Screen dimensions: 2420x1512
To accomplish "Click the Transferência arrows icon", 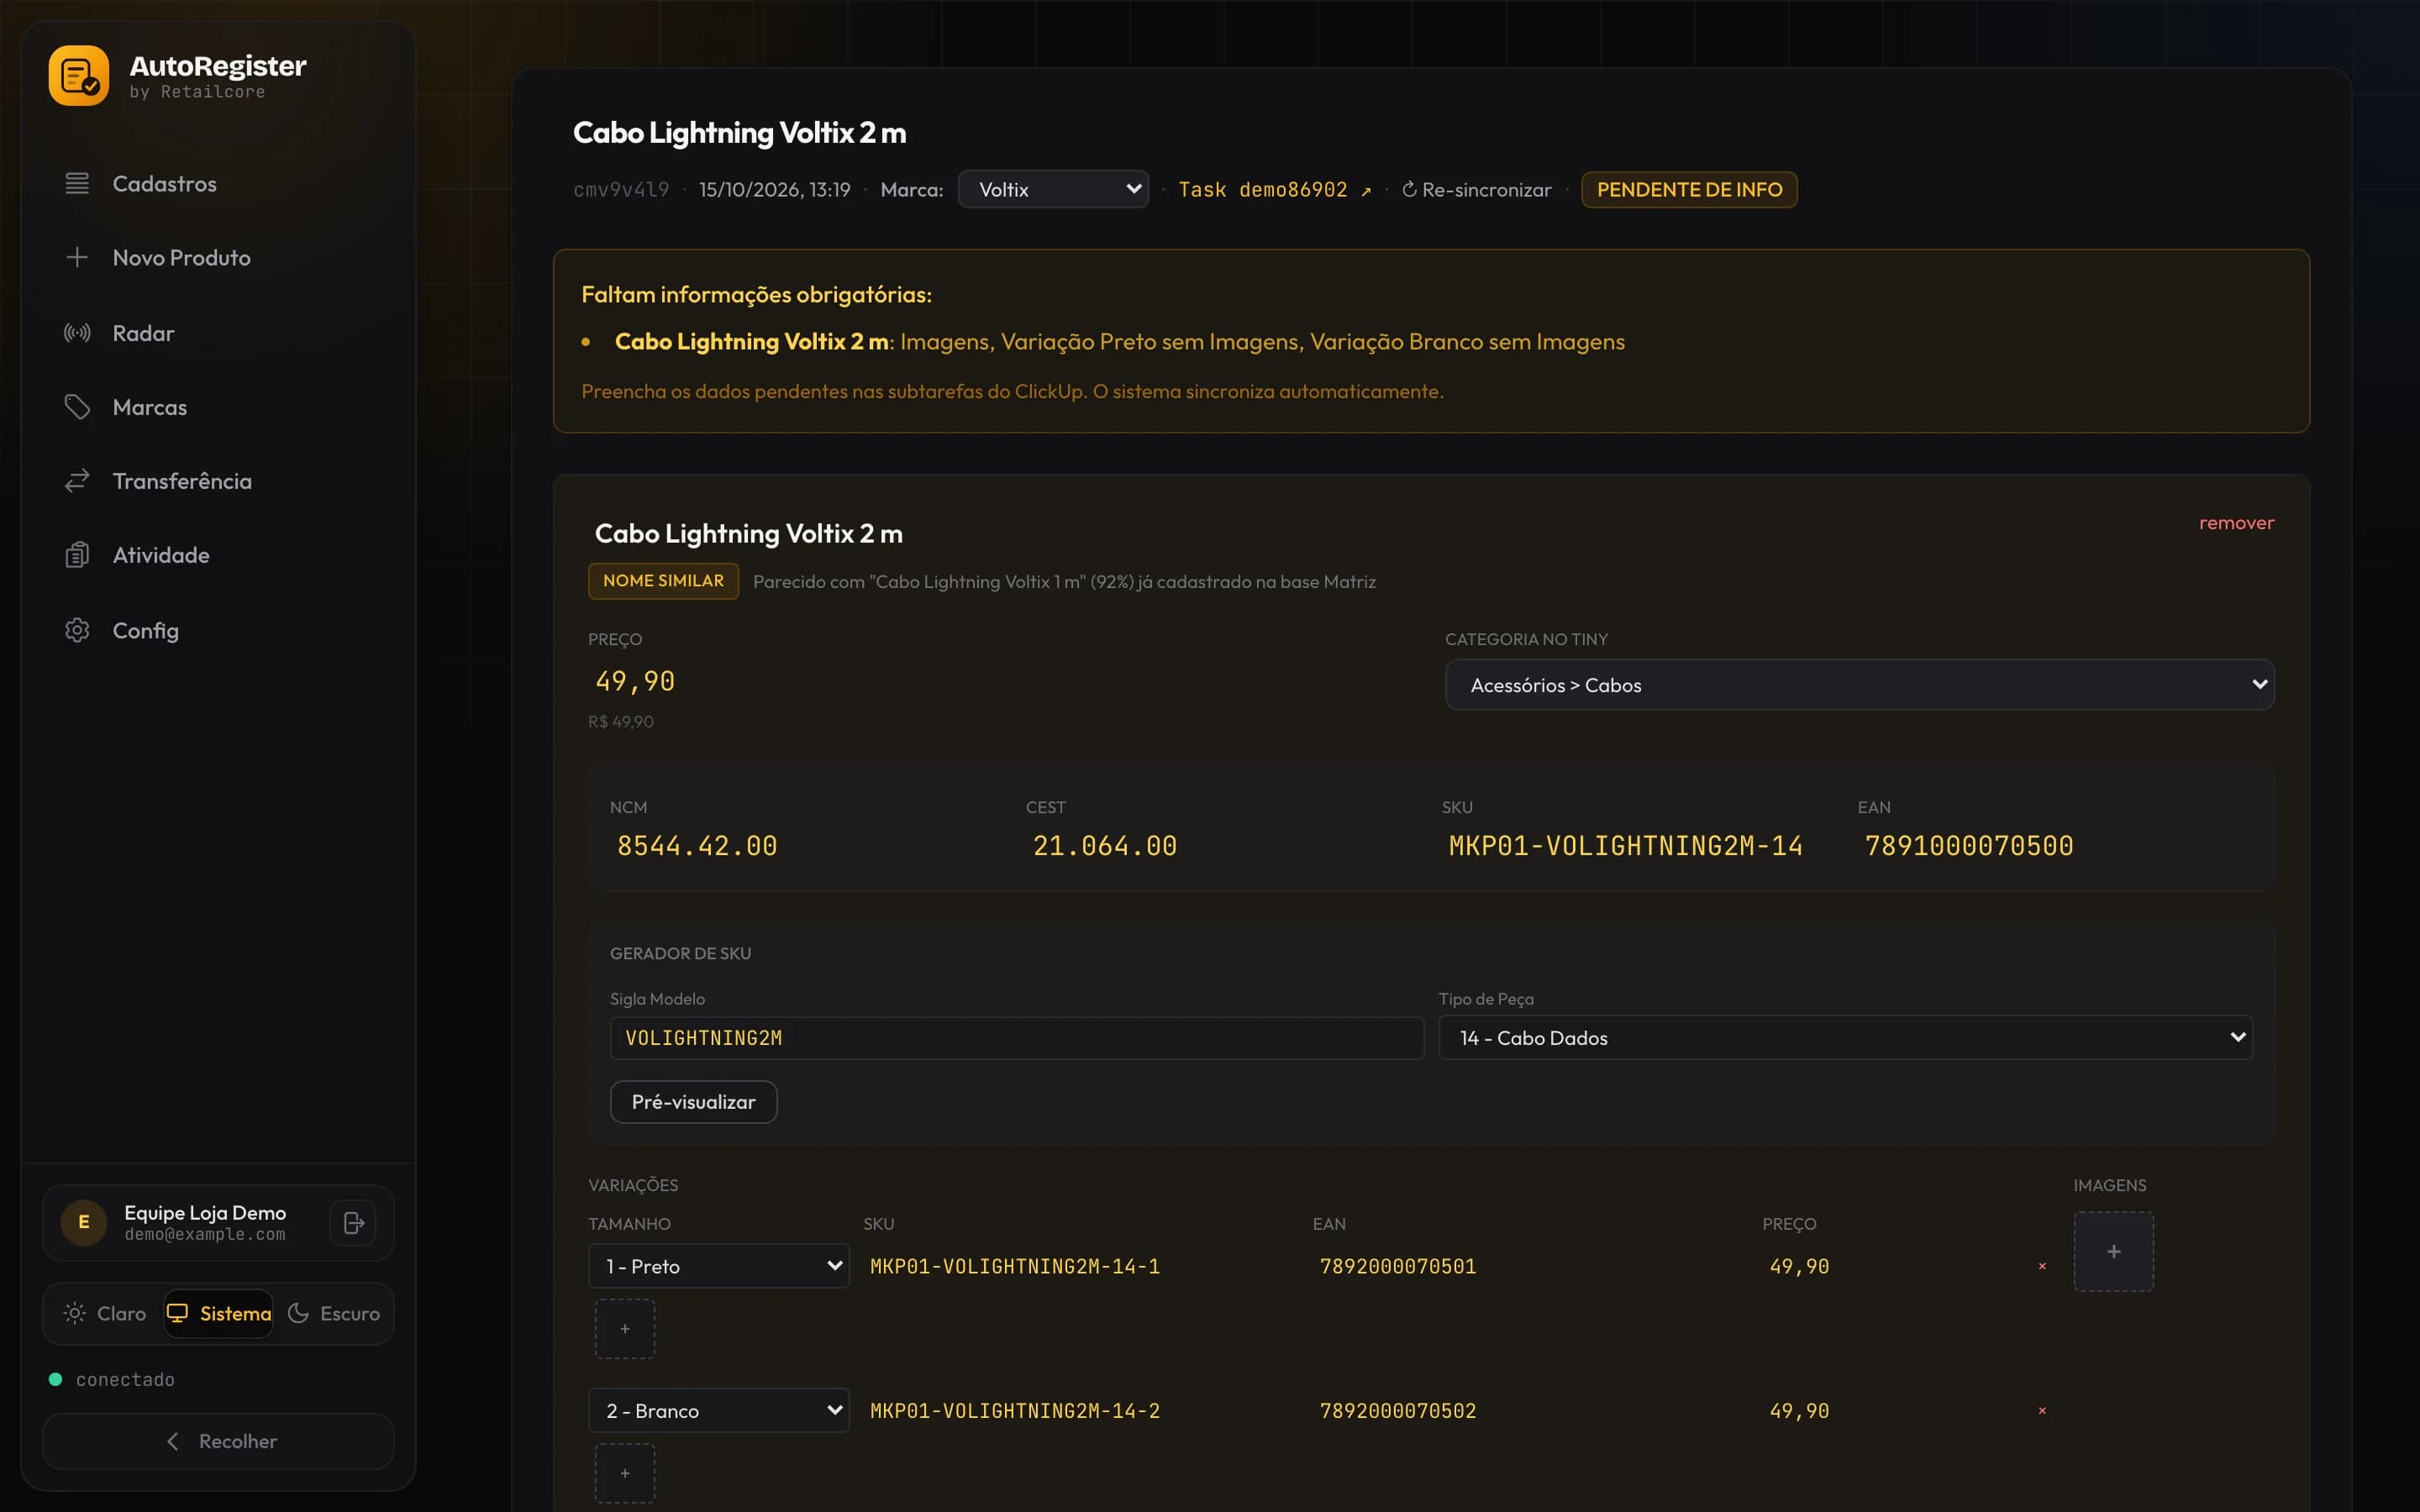I will click(77, 481).
